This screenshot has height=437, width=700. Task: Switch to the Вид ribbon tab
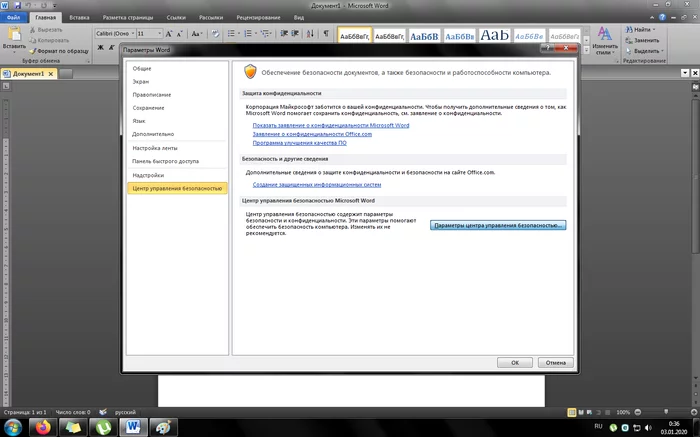pos(299,17)
